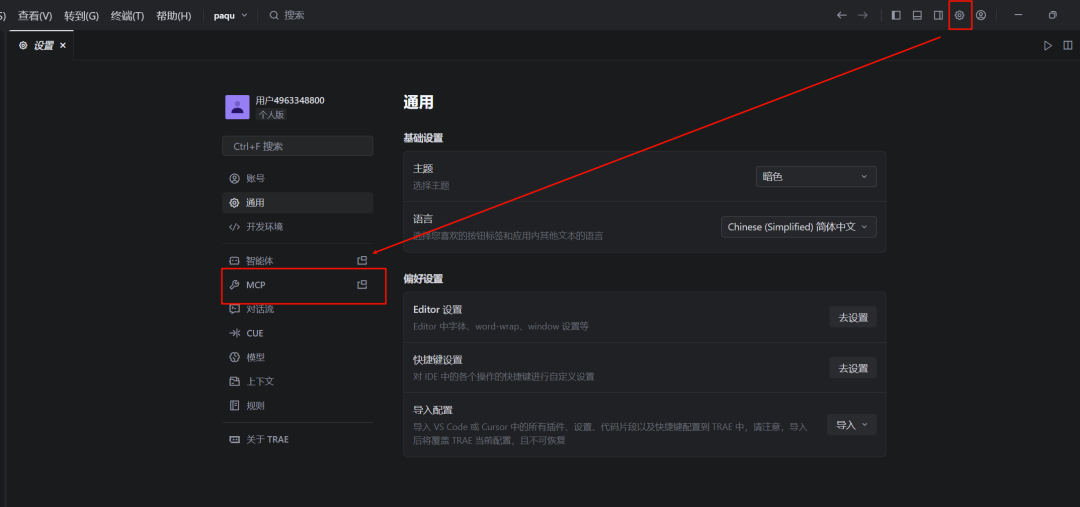Click the 账号 account icon in sidebar
The image size is (1080, 507).
(234, 178)
